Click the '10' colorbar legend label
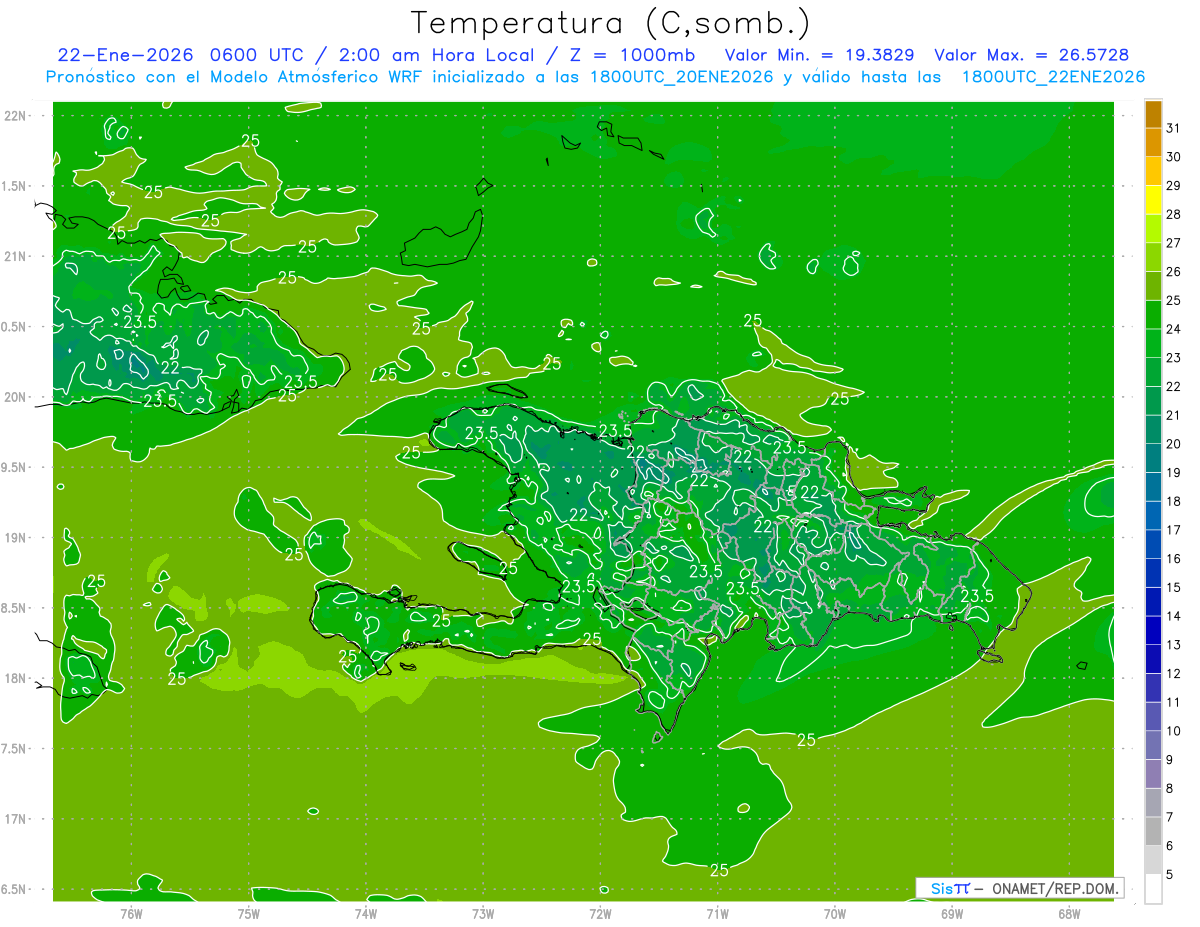Viewport: 1200px width, 927px height. (x=1174, y=731)
